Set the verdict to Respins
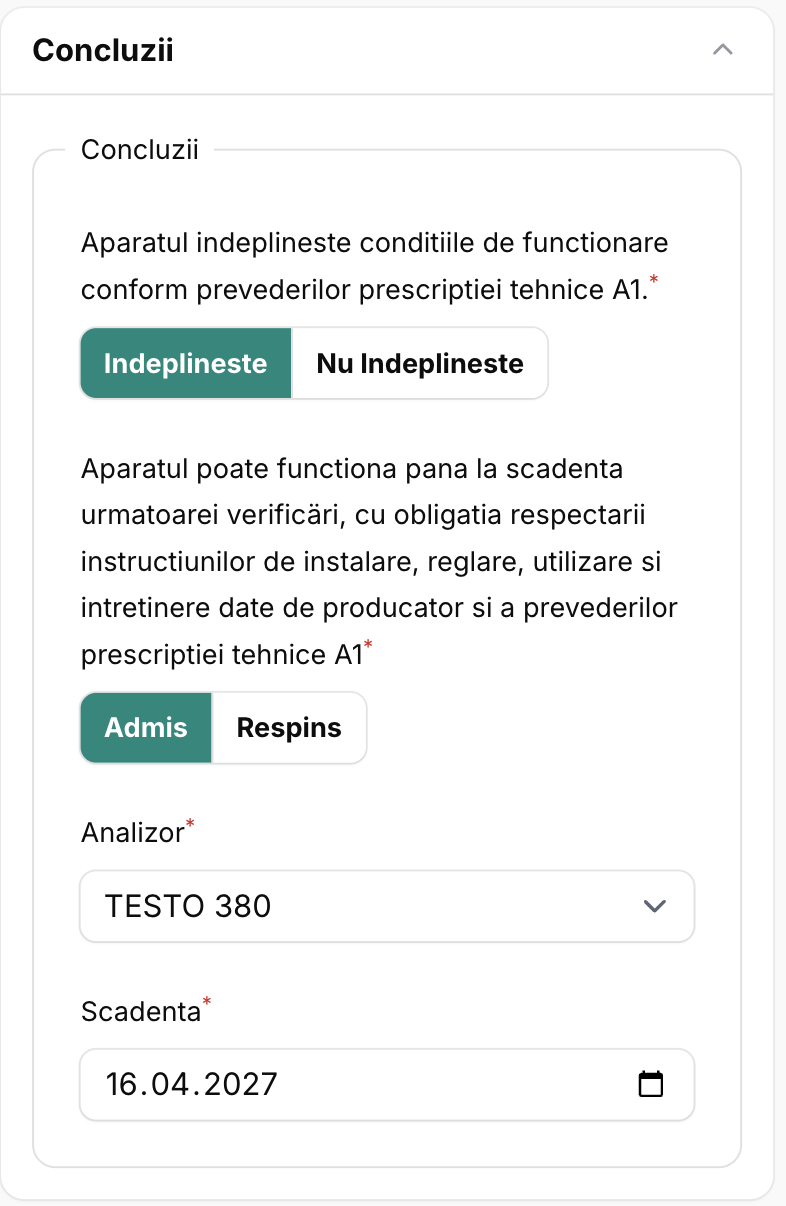 coord(289,727)
